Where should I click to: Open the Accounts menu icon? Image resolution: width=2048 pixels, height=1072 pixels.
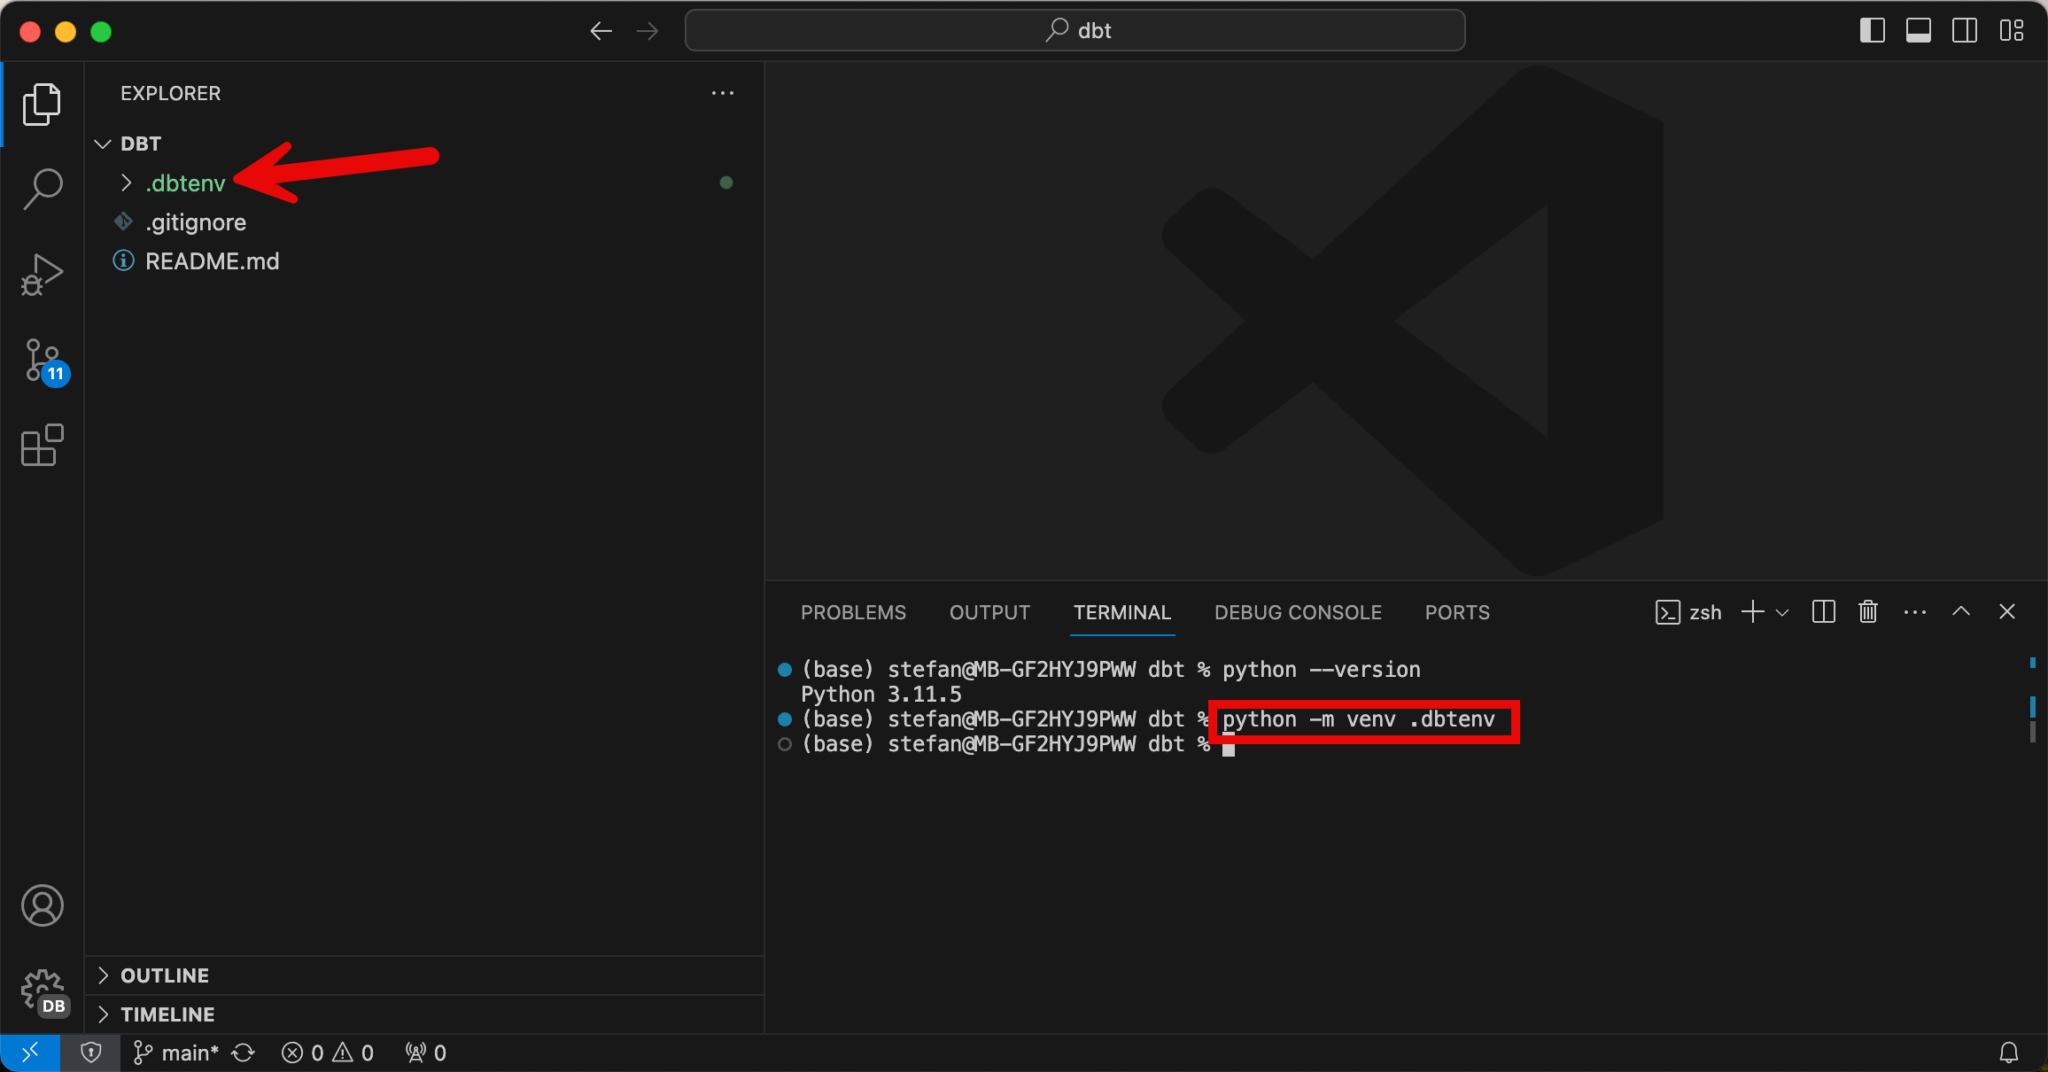click(42, 906)
